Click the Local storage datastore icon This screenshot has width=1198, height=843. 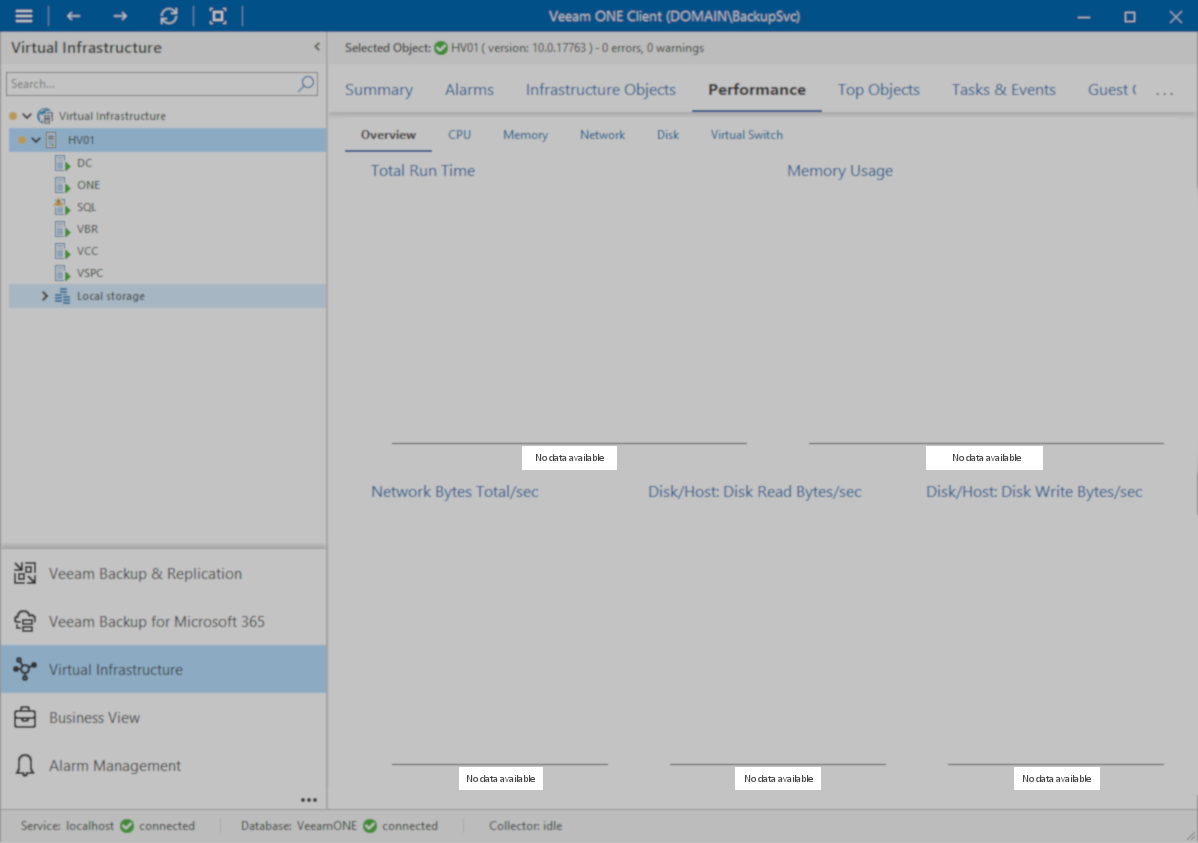click(62, 296)
